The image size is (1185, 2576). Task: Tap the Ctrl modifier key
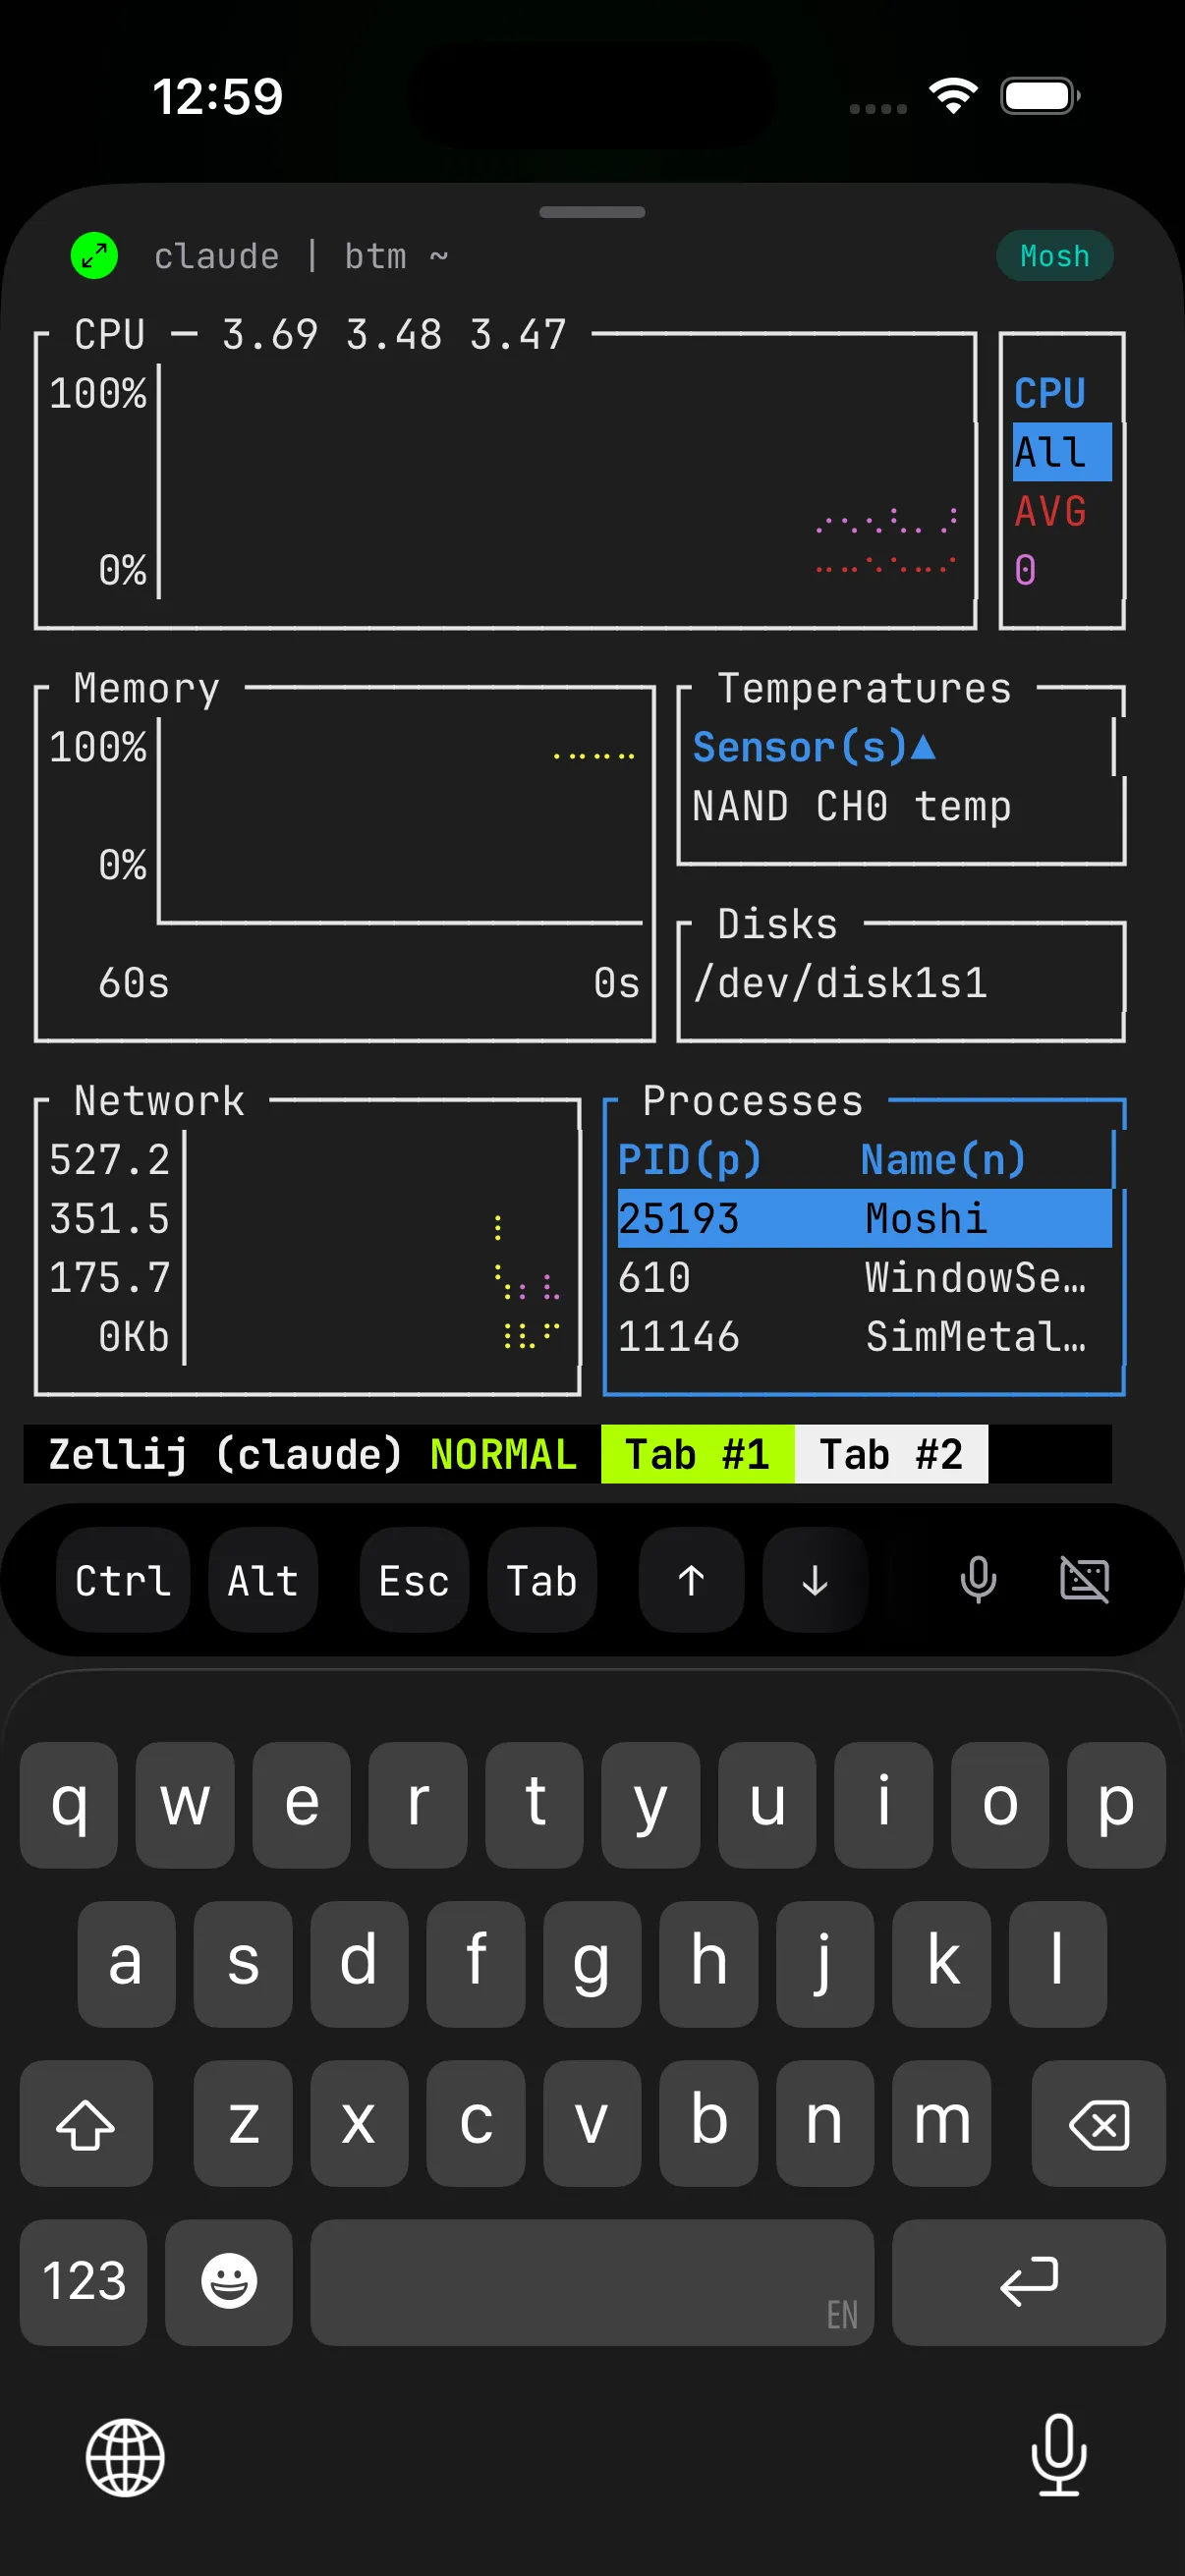point(123,1580)
